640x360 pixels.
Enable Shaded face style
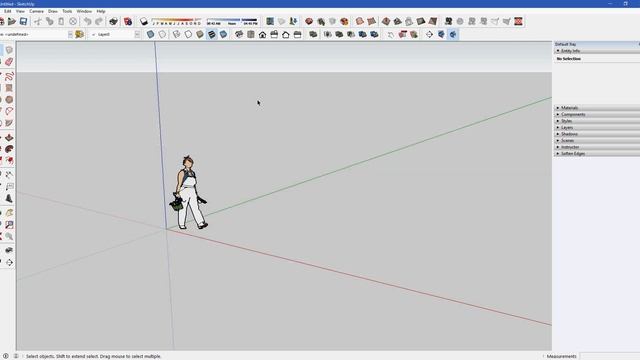point(200,35)
